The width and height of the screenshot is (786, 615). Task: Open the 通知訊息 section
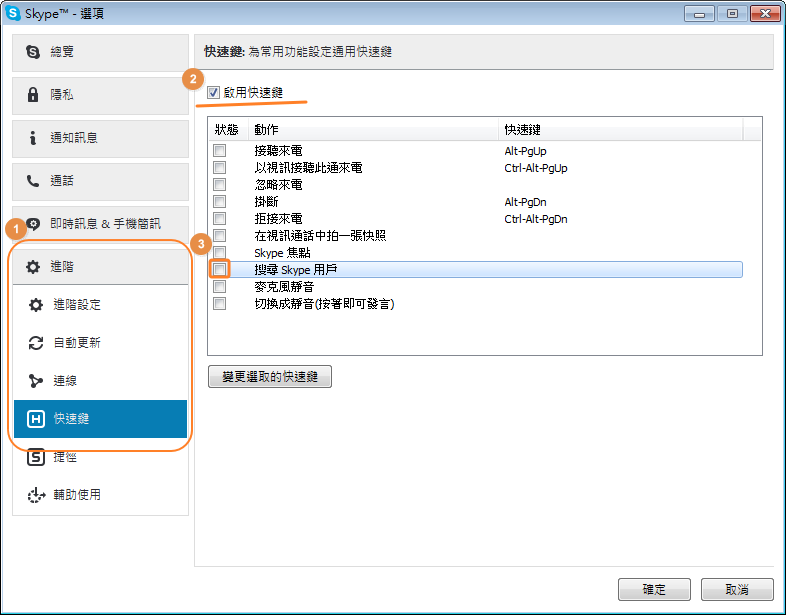click(100, 138)
